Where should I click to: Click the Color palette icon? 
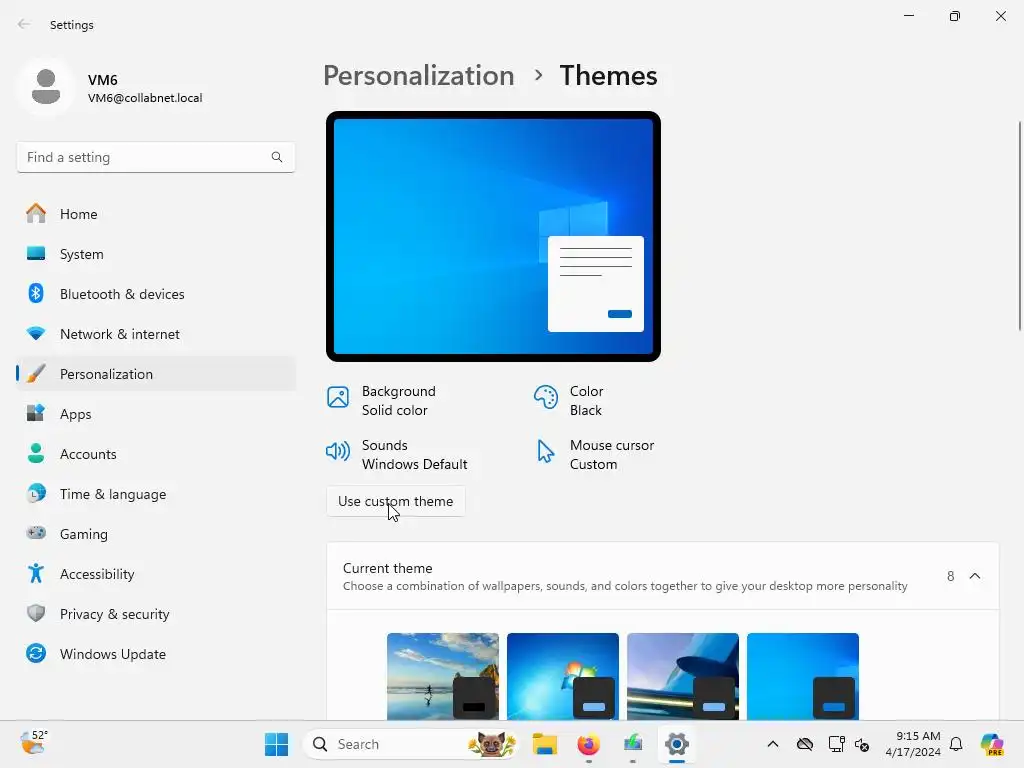[x=546, y=397]
